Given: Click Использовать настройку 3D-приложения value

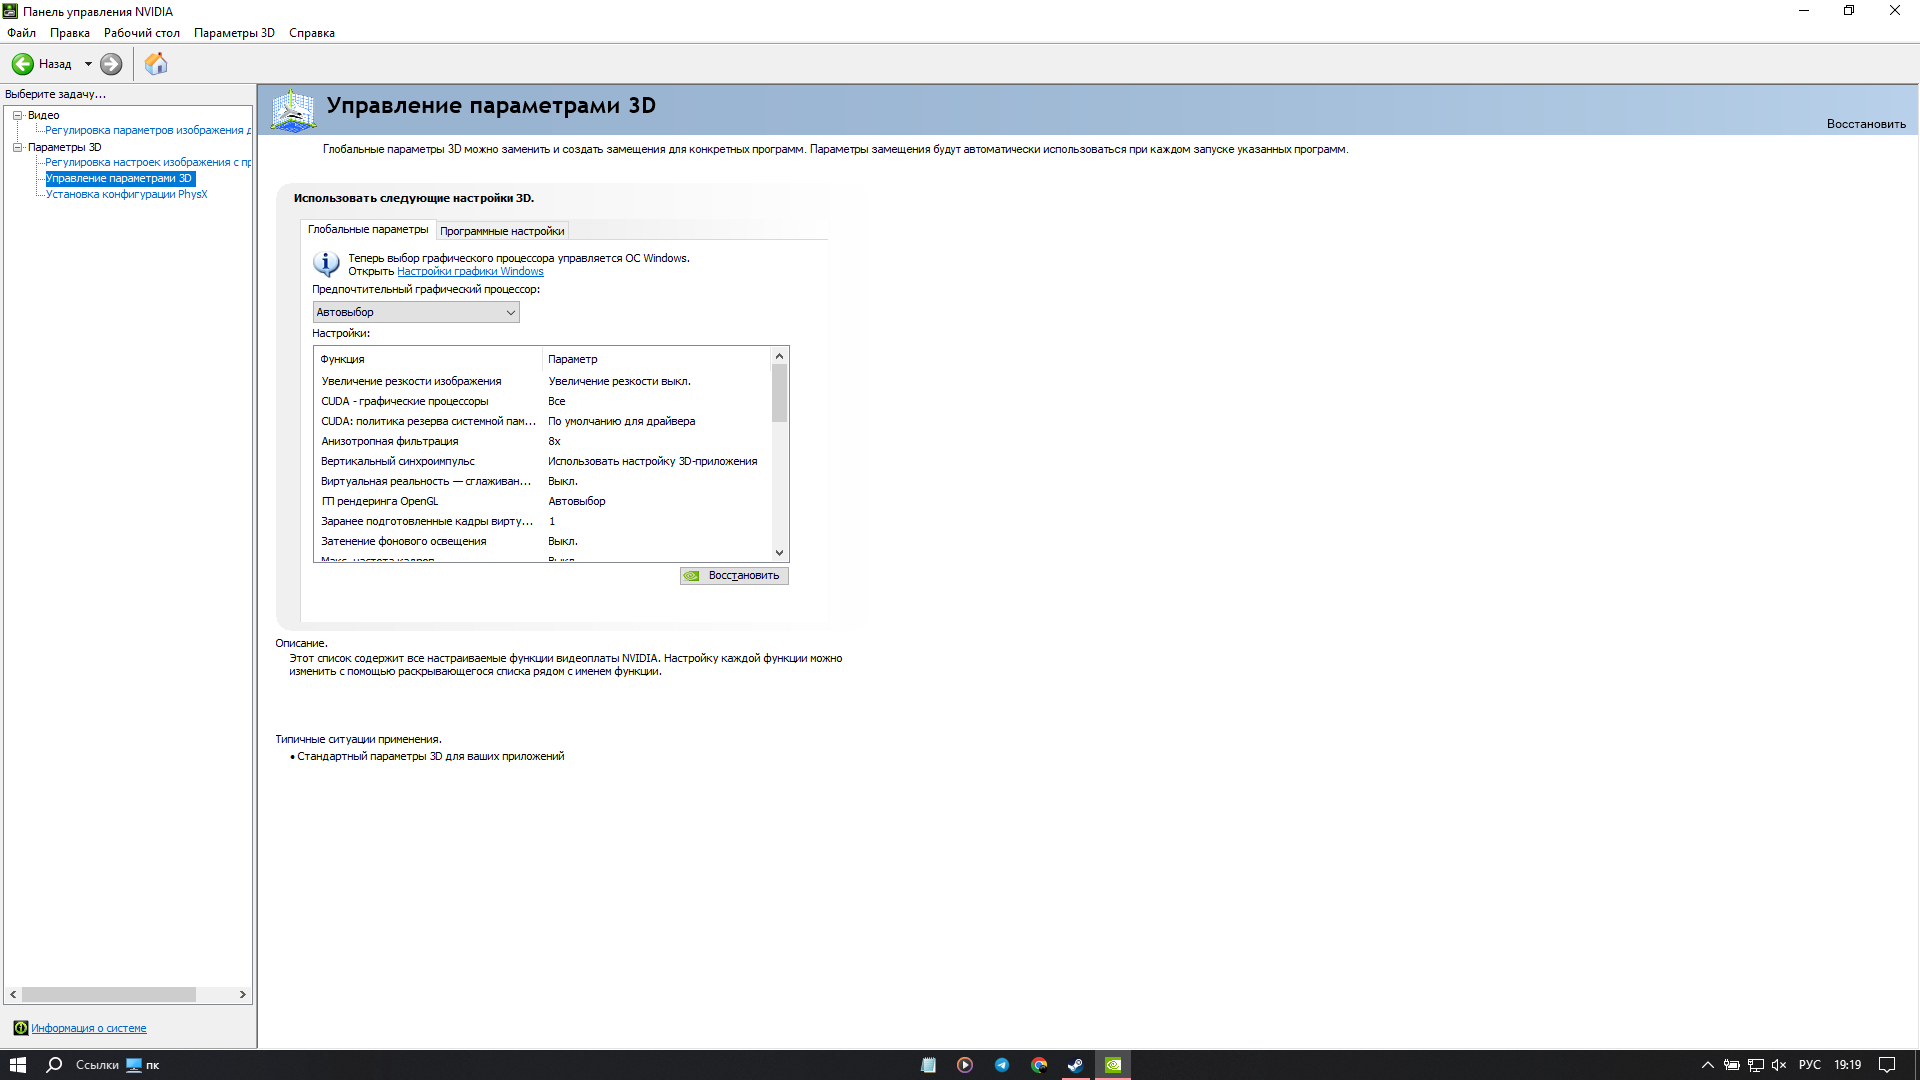Looking at the screenshot, I should tap(652, 461).
